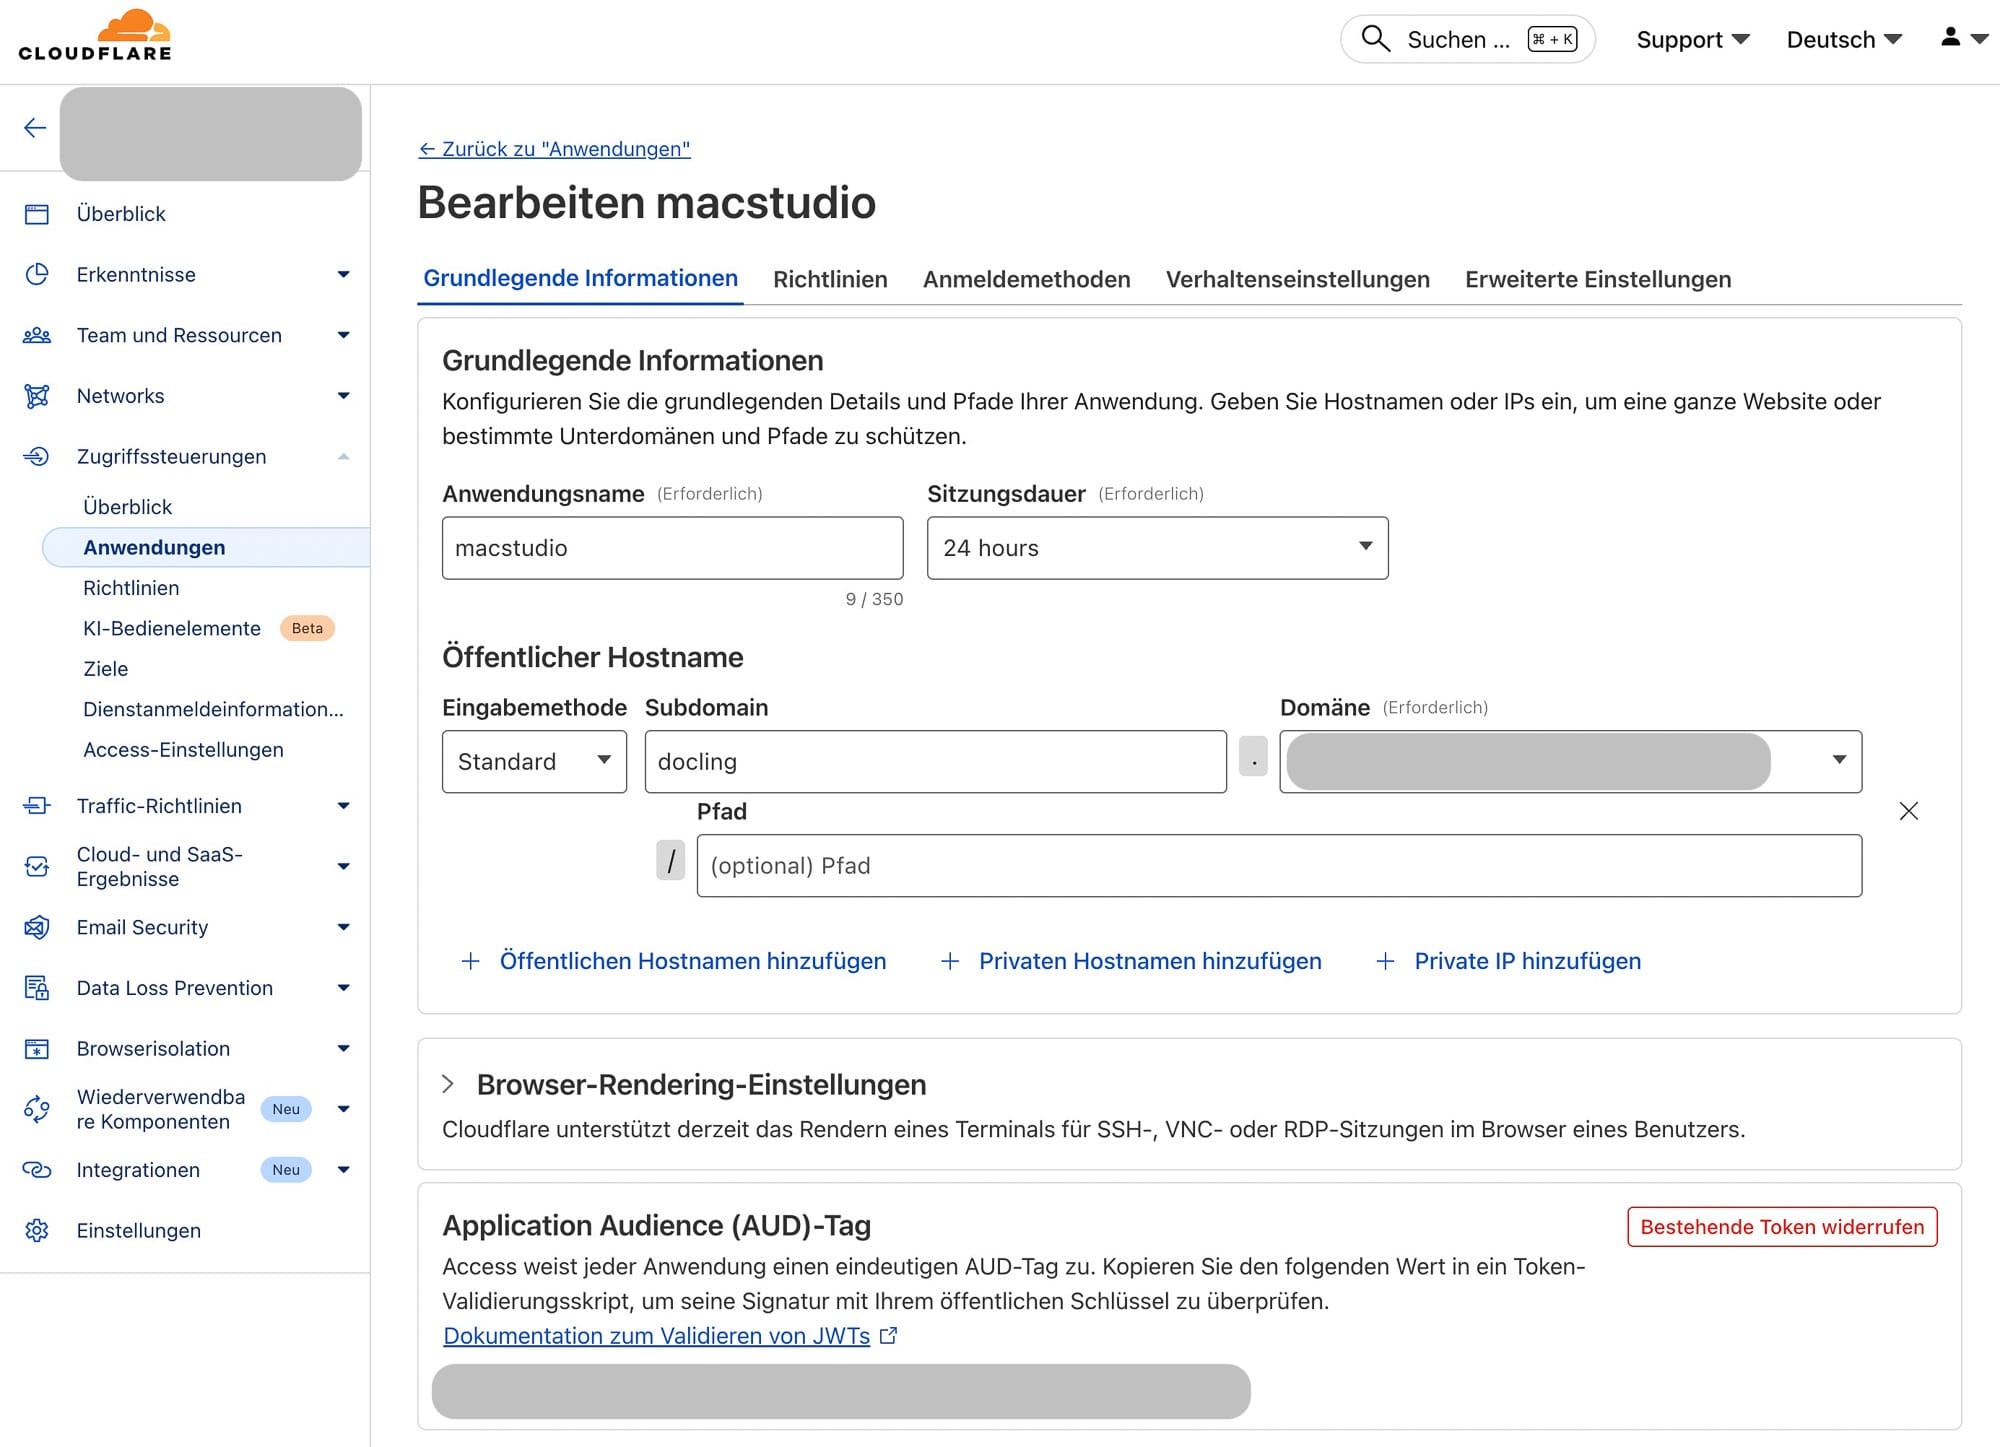2000x1447 pixels.
Task: Click the search magnifier icon
Action: [1376, 39]
